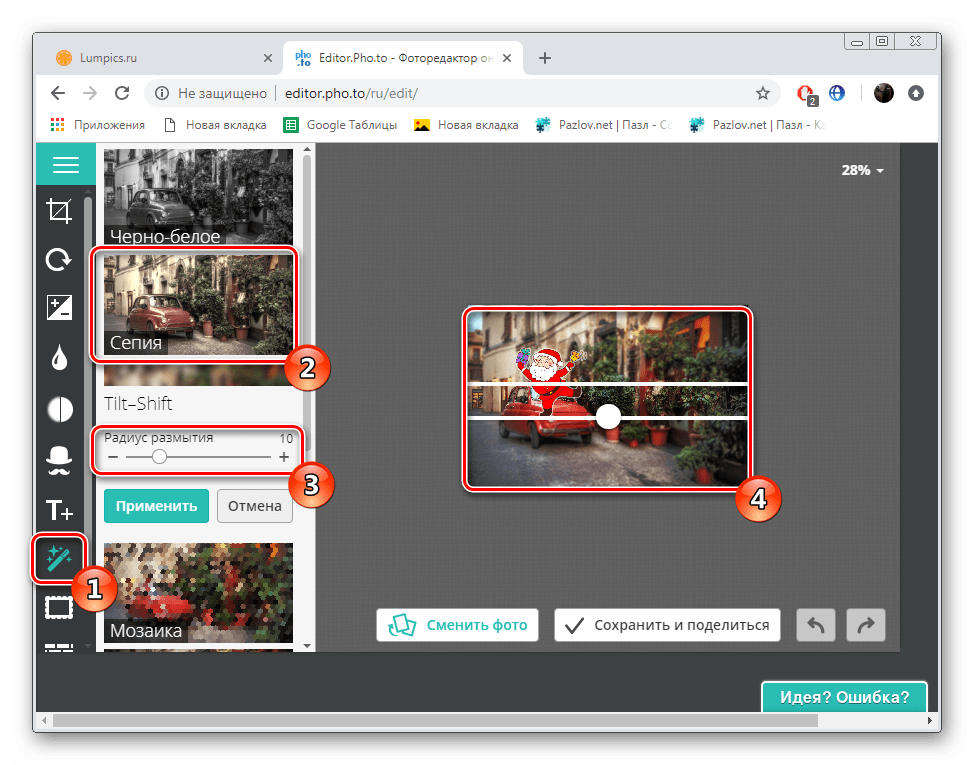The height and width of the screenshot is (765, 974).
Task: Click horizontal scrollbar left arrow
Action: pos(43,720)
